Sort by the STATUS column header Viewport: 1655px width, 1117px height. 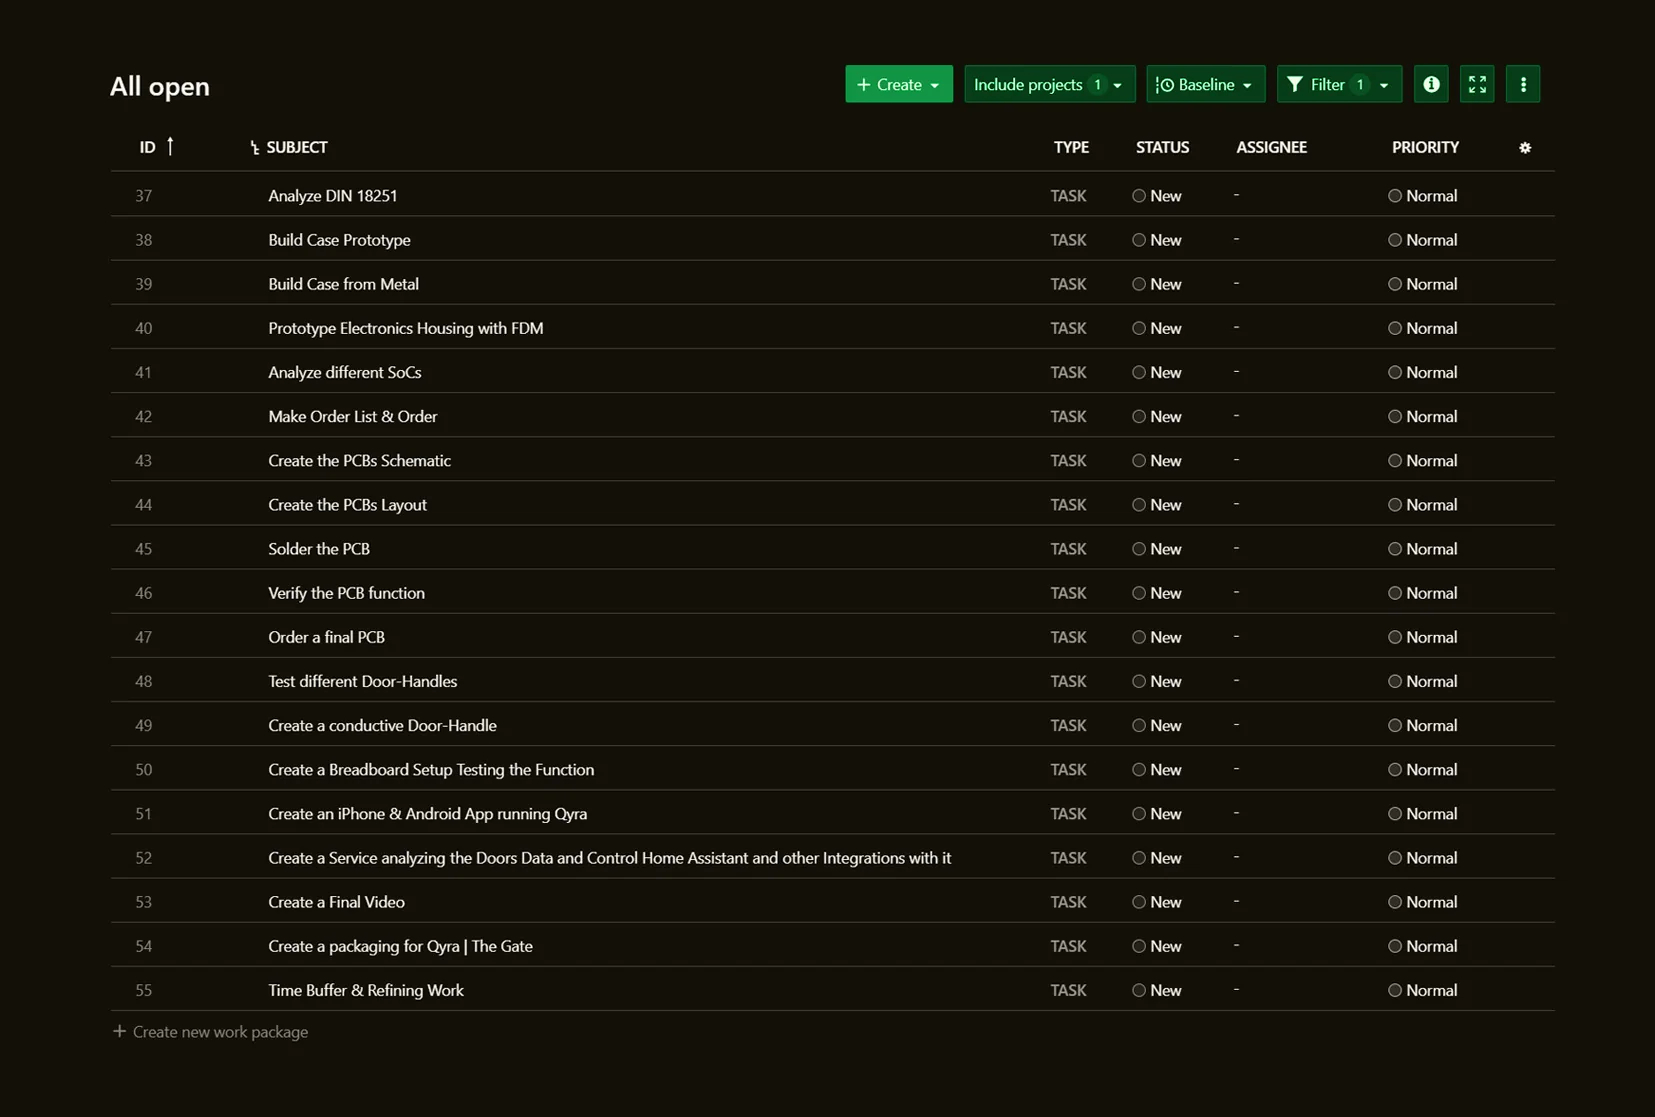click(1162, 147)
